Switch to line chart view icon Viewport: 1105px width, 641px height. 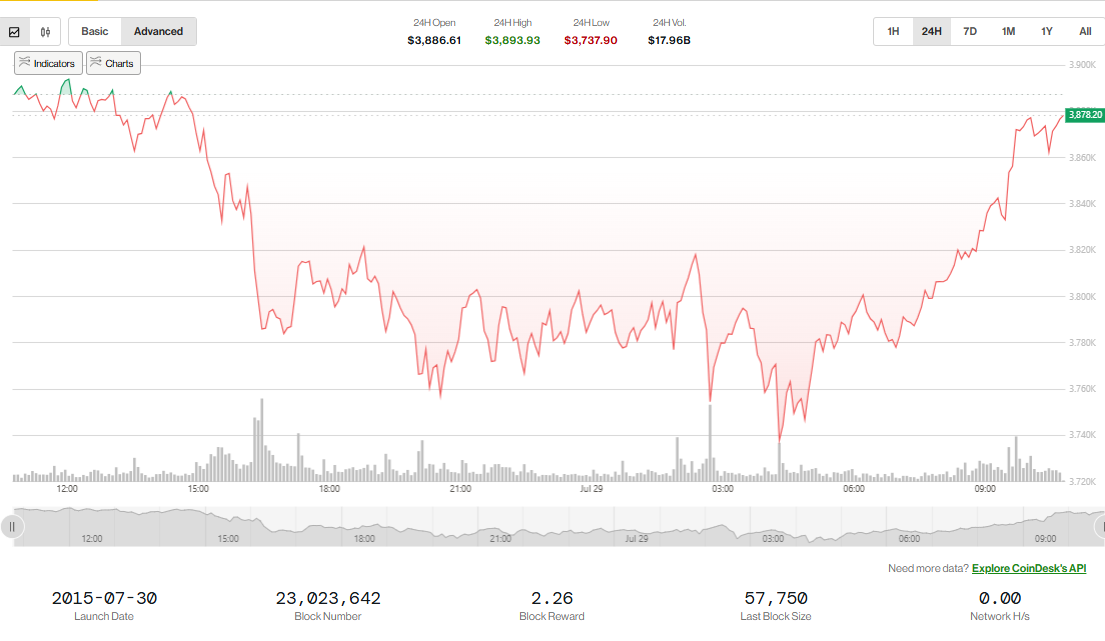click(14, 32)
